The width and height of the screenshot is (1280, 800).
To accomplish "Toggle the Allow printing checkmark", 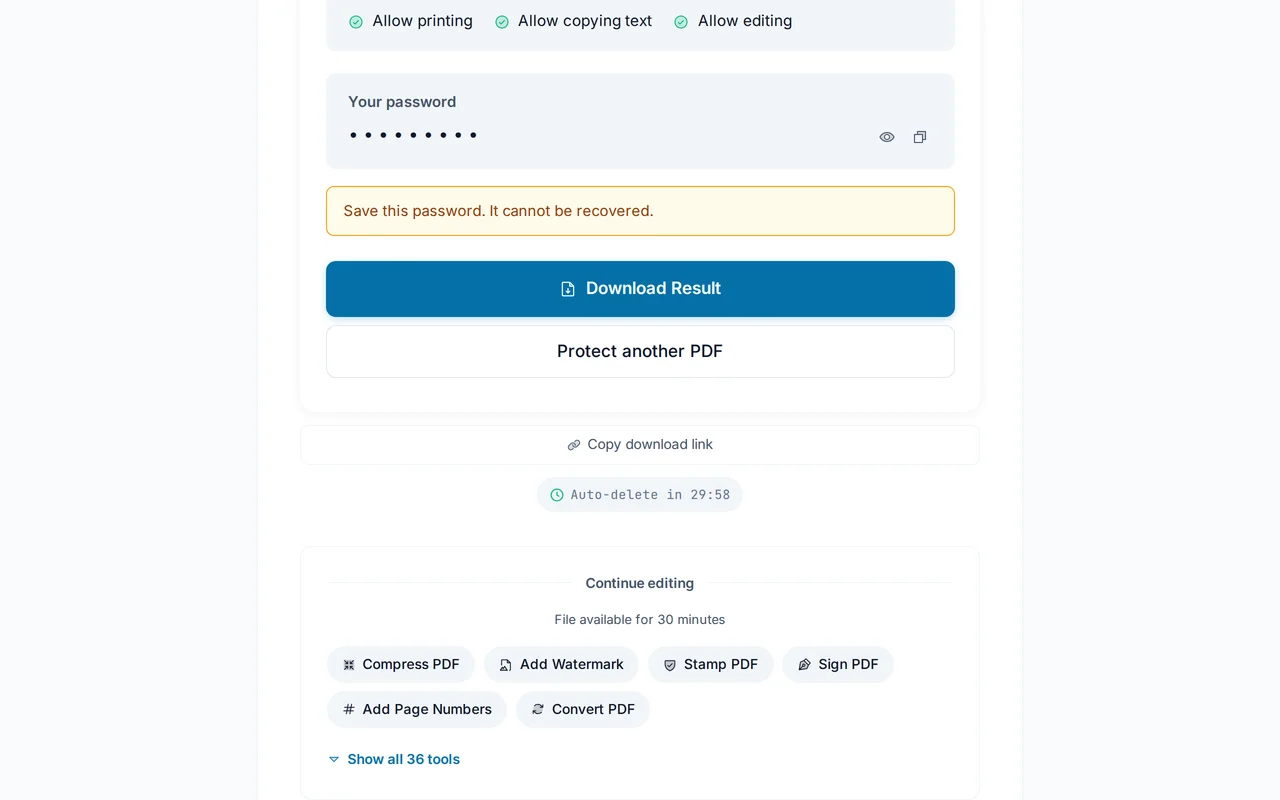I will coord(355,21).
